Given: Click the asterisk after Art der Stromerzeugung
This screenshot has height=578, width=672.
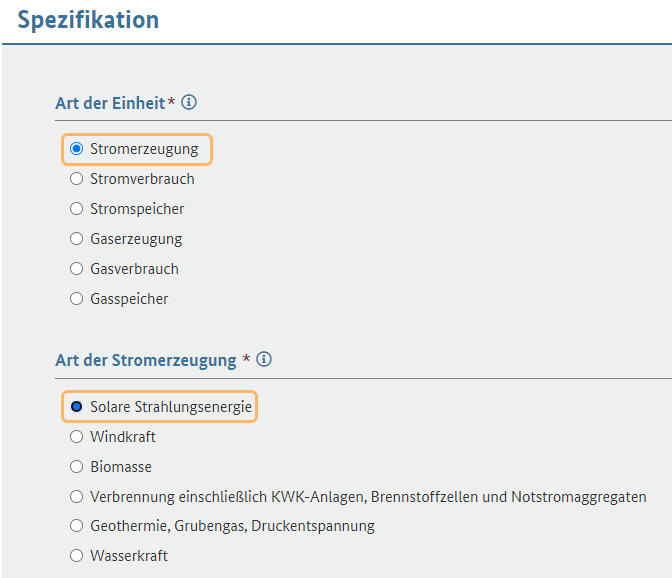Looking at the screenshot, I should [x=246, y=358].
